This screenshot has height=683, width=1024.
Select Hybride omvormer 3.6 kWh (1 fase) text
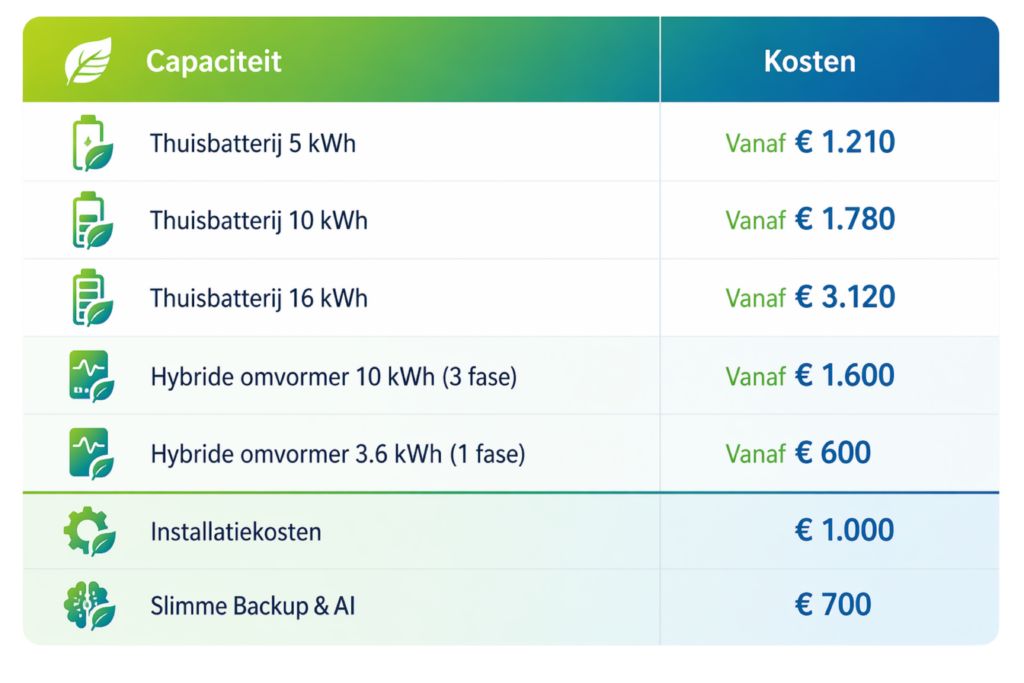pos(337,454)
